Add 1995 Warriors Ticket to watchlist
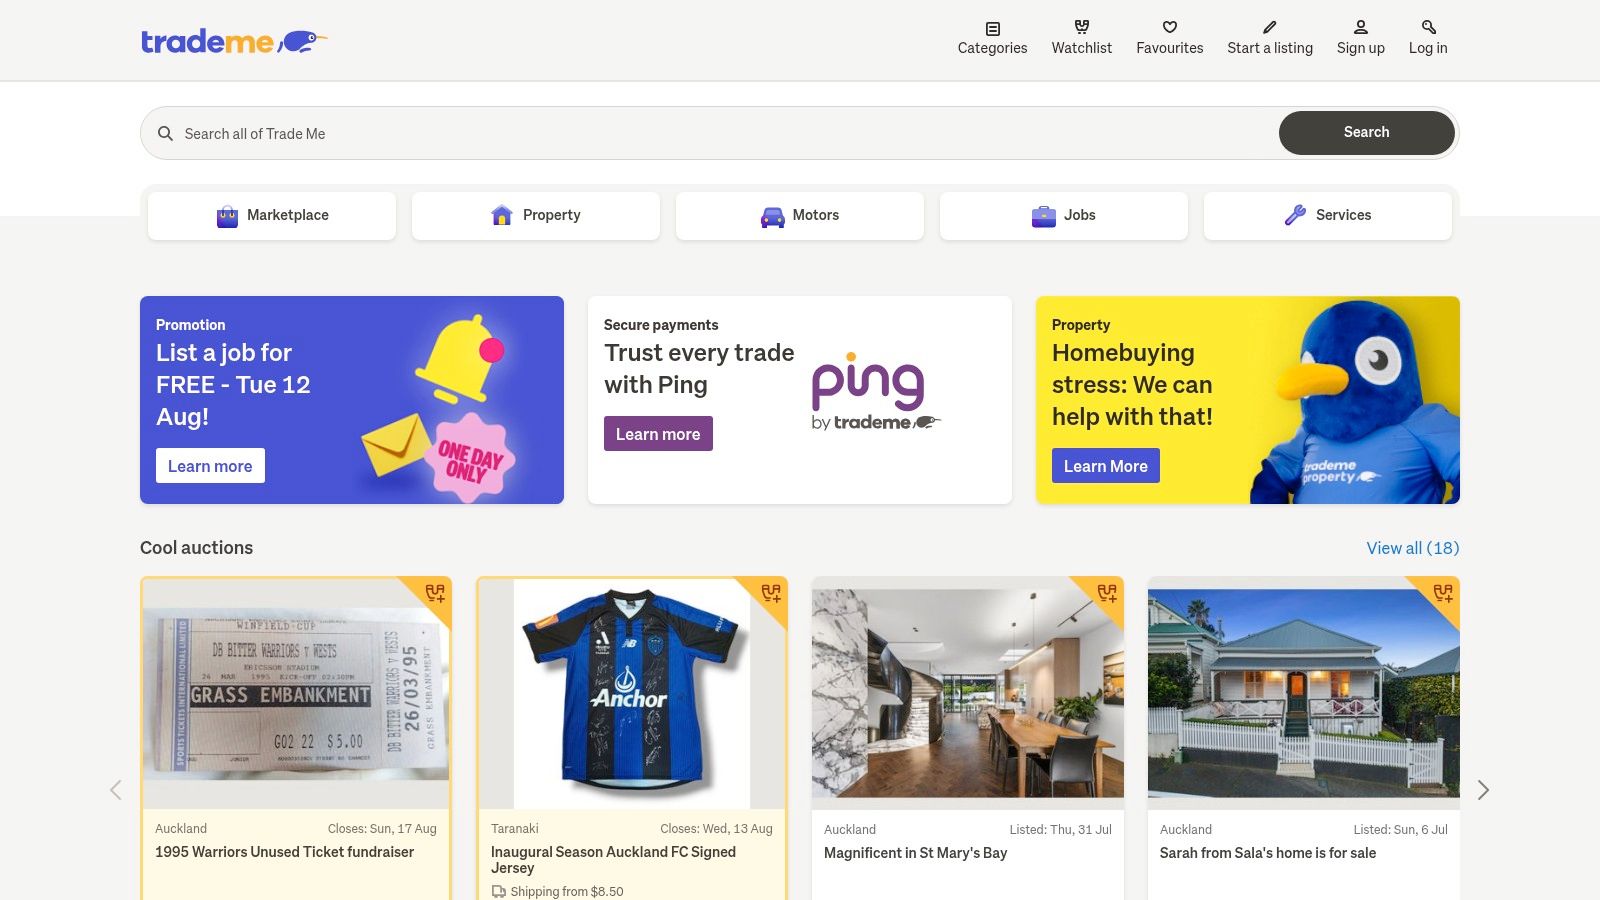The image size is (1600, 900). point(435,593)
